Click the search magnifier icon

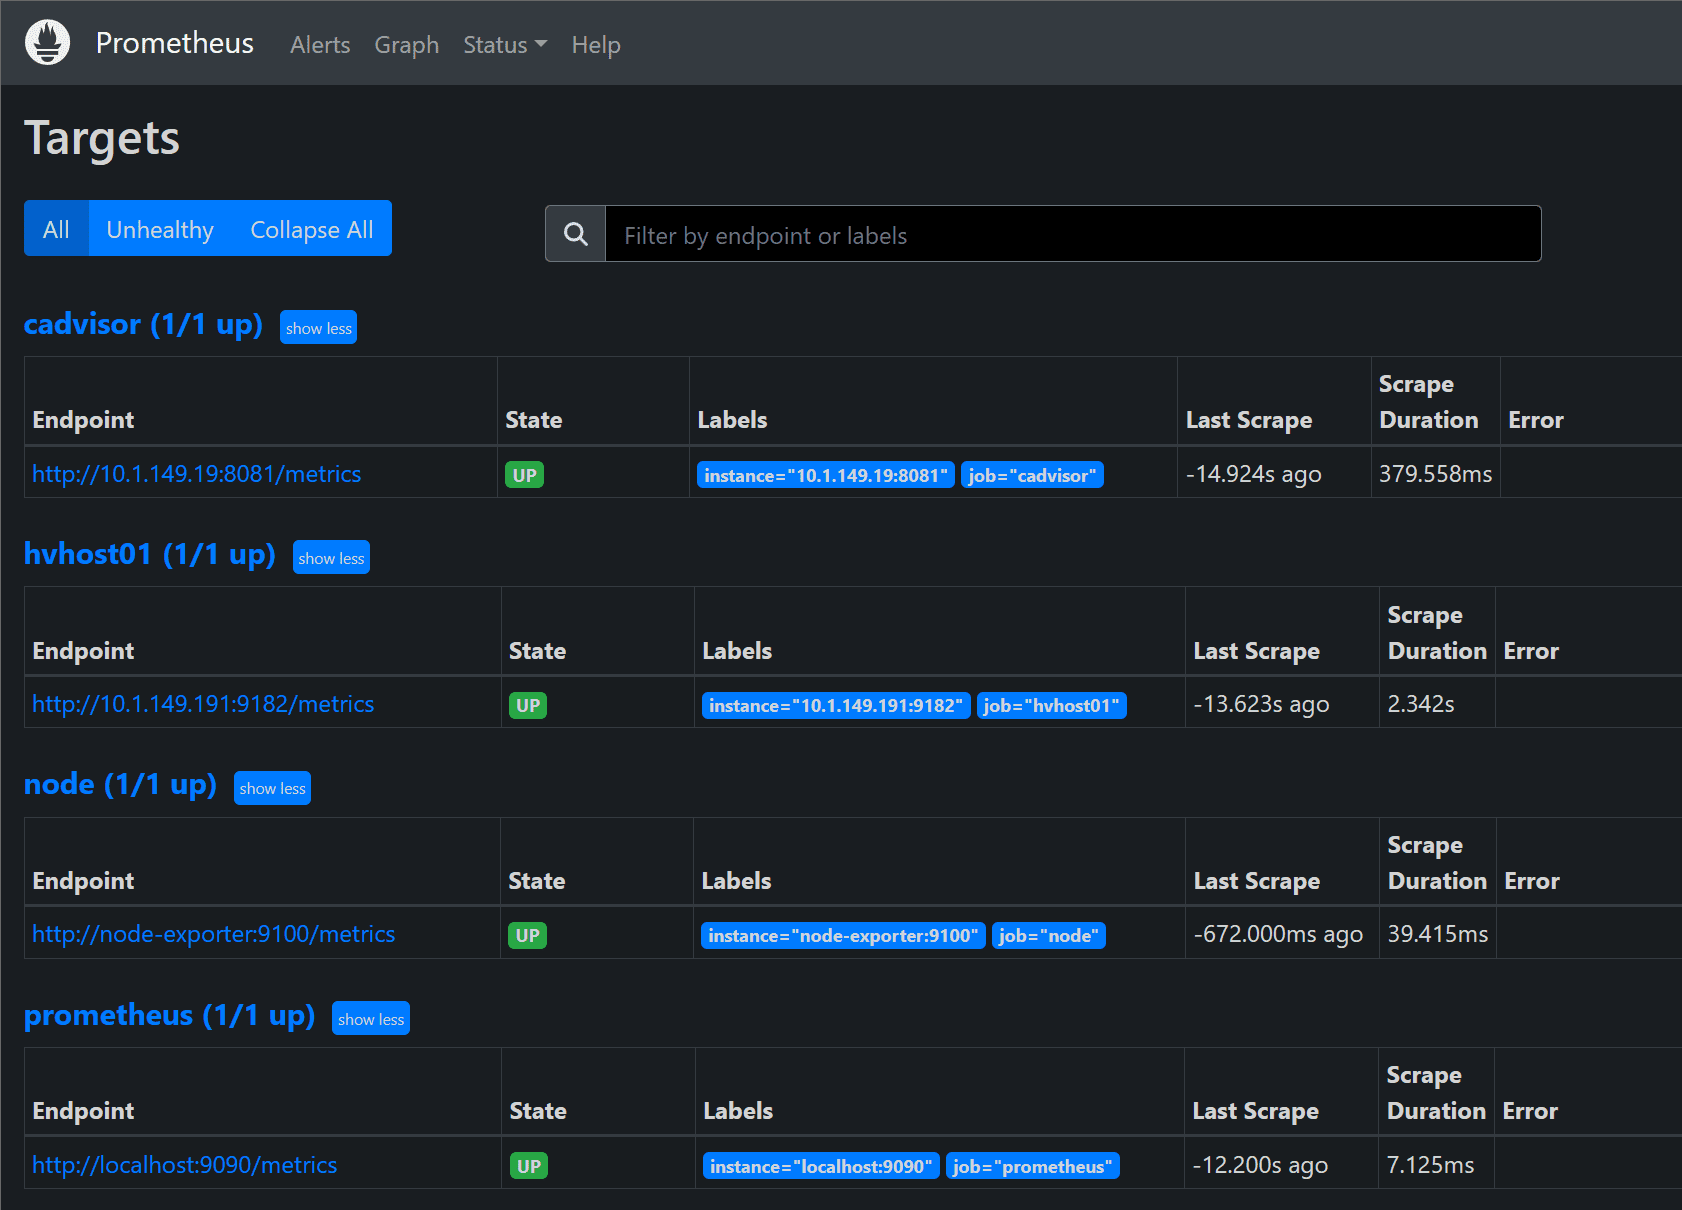(575, 234)
